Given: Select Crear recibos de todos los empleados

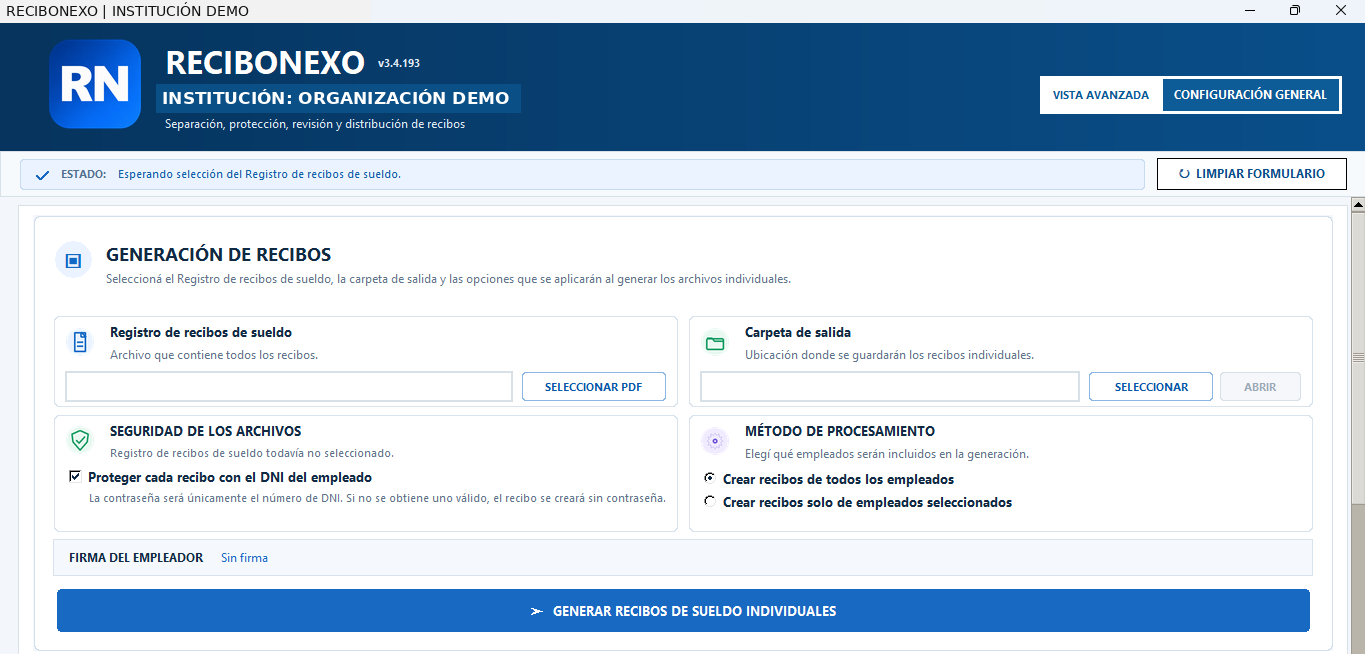Looking at the screenshot, I should pyautogui.click(x=710, y=479).
